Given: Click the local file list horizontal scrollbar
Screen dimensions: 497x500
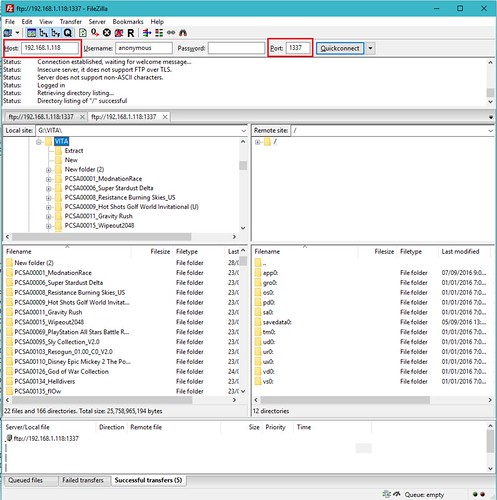Looking at the screenshot, I should pyautogui.click(x=102, y=400).
